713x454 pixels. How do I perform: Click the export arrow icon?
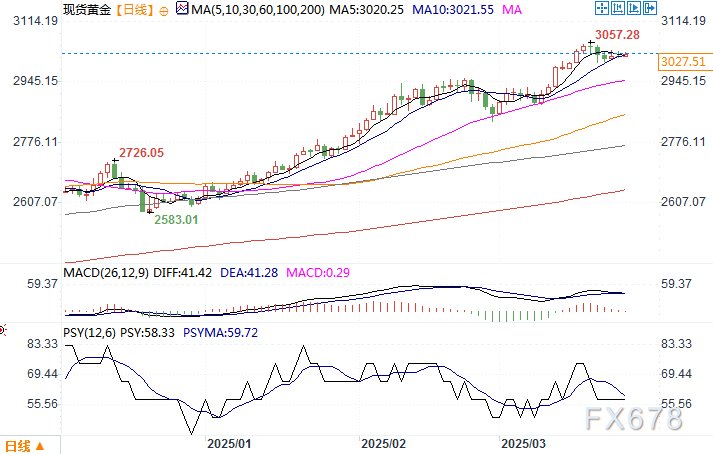point(649,8)
